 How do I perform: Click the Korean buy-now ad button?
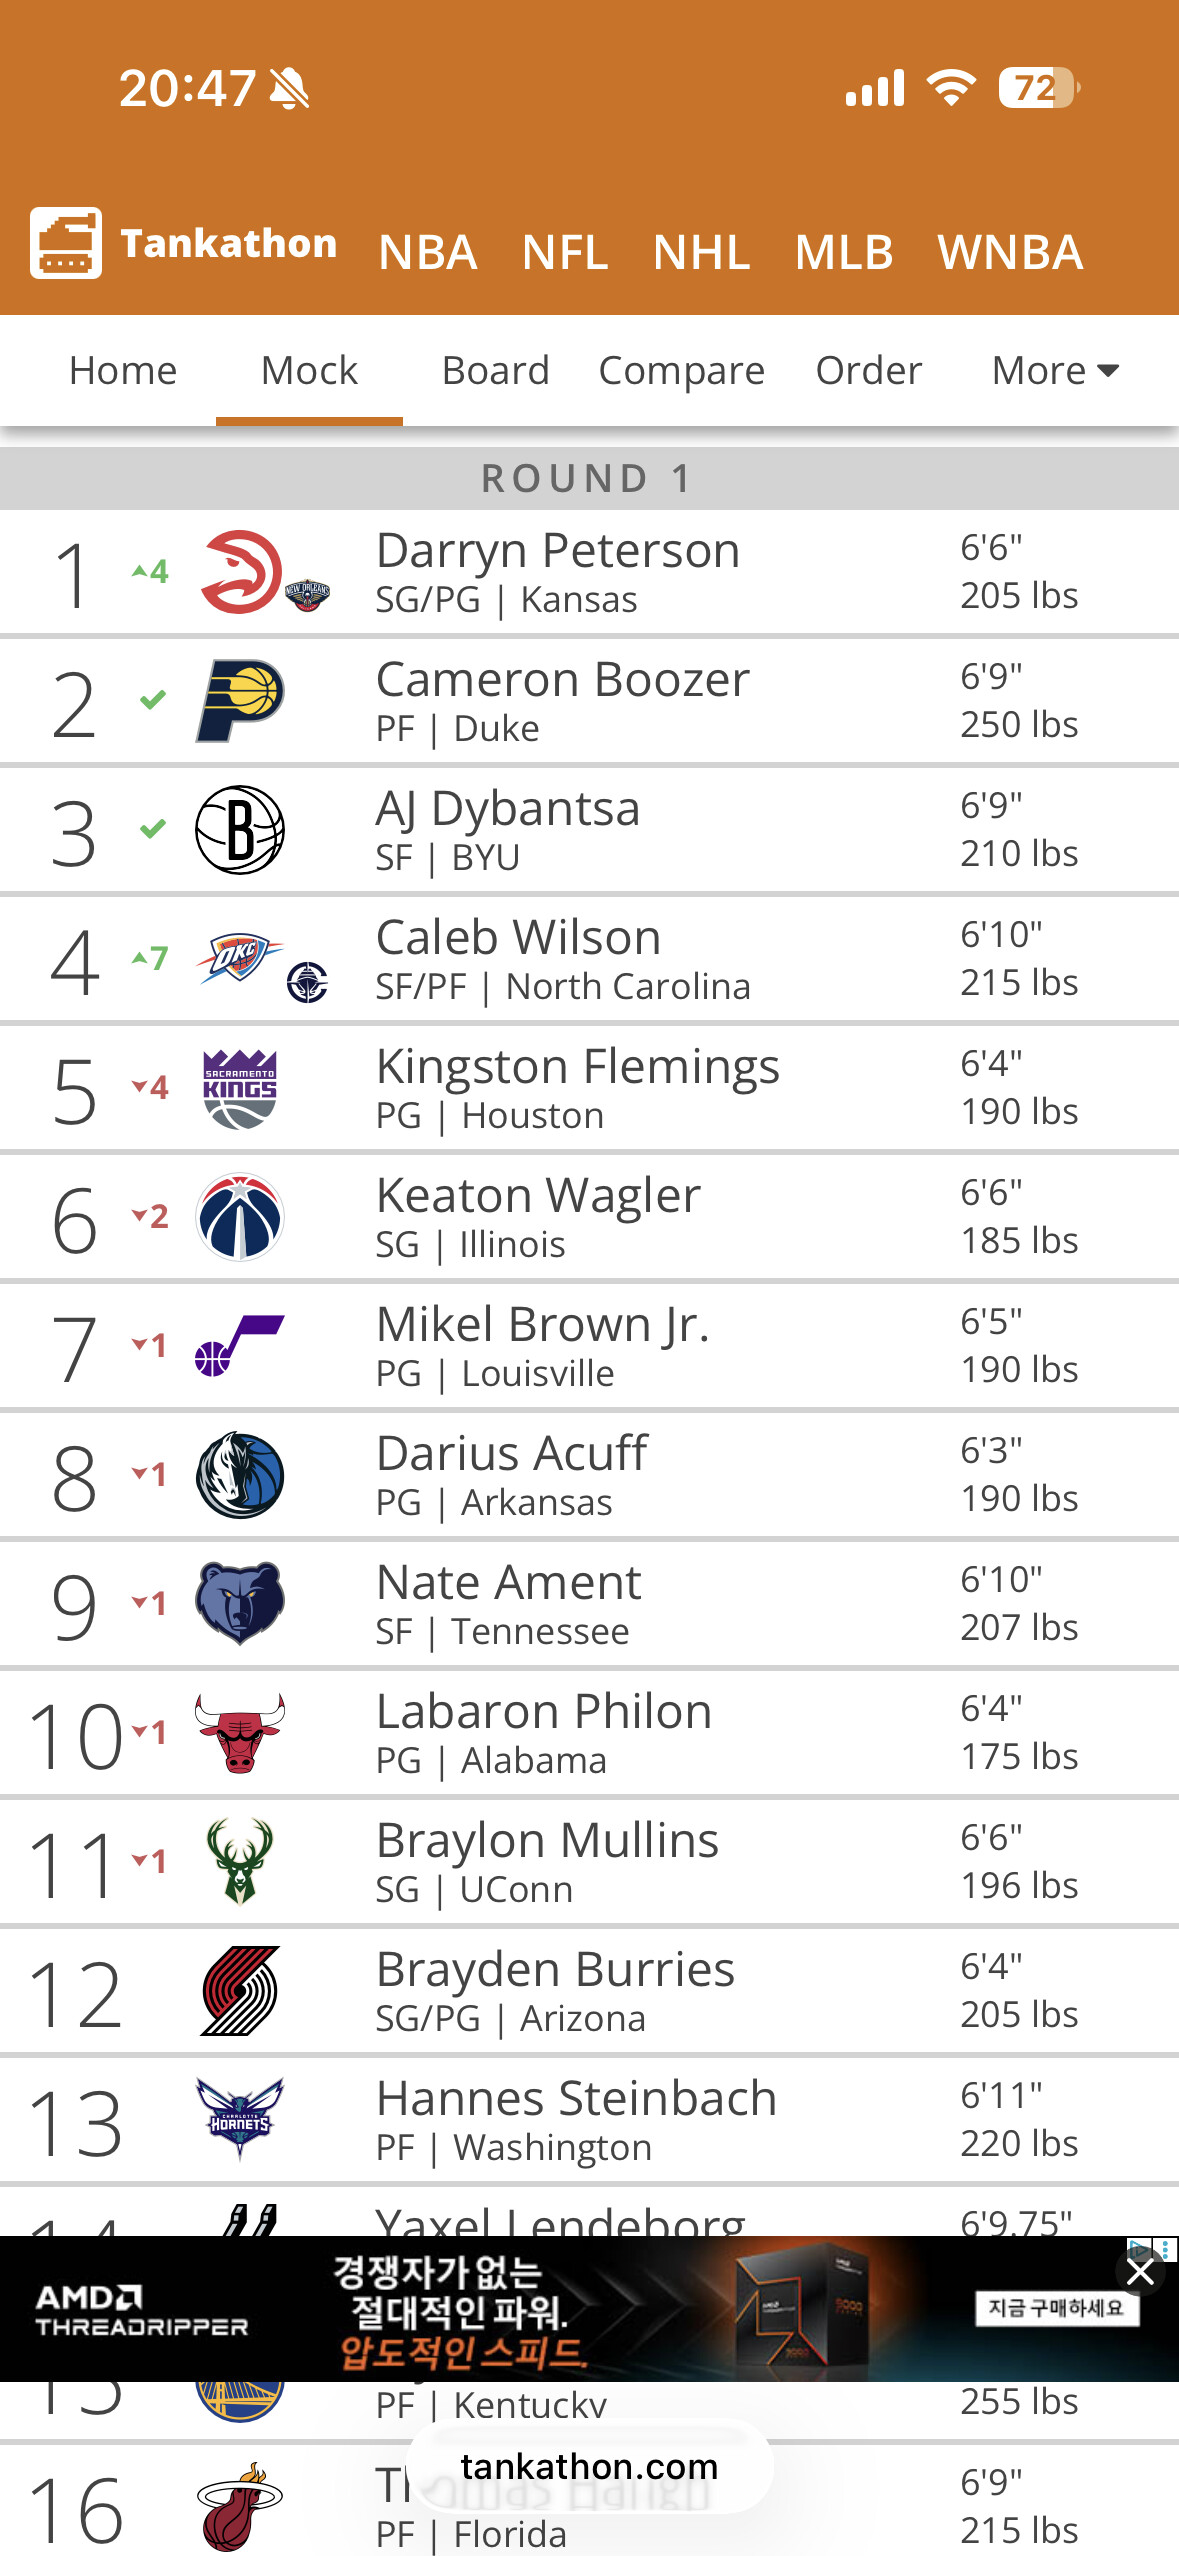tap(1056, 2308)
